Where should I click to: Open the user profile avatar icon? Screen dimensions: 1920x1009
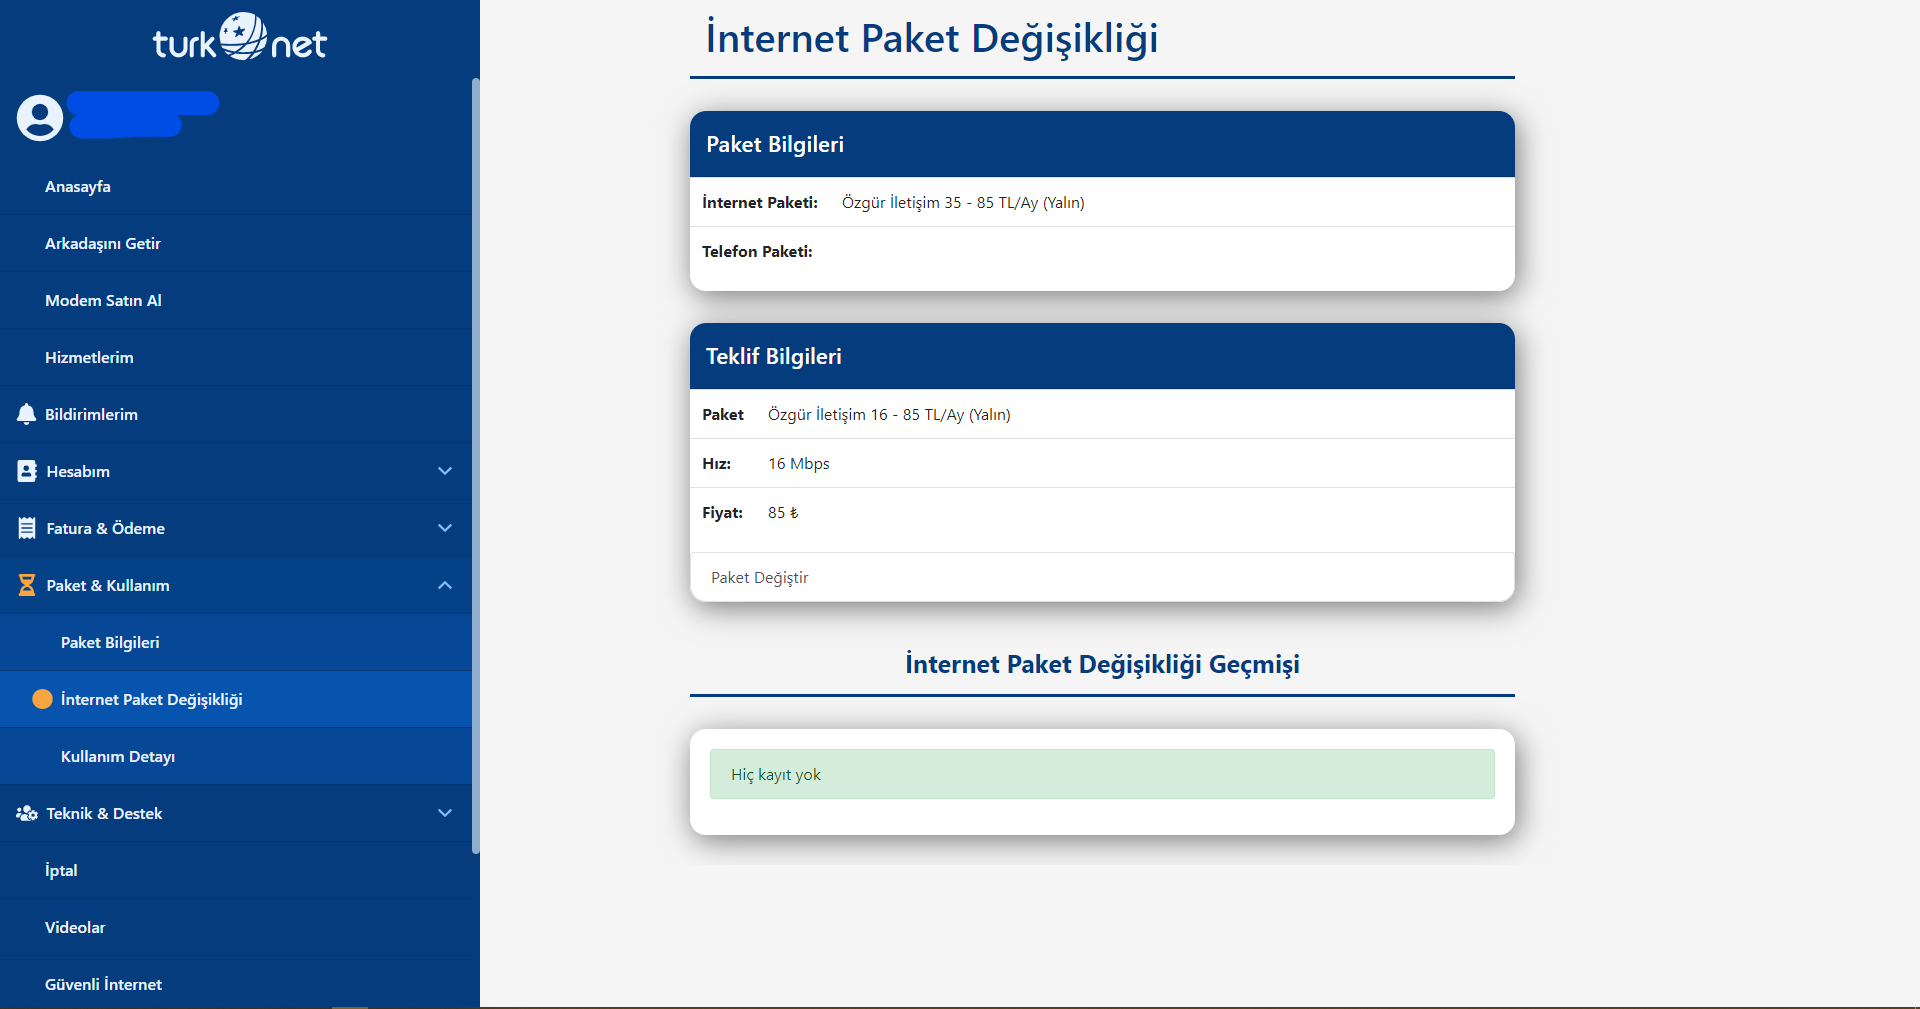pyautogui.click(x=40, y=117)
